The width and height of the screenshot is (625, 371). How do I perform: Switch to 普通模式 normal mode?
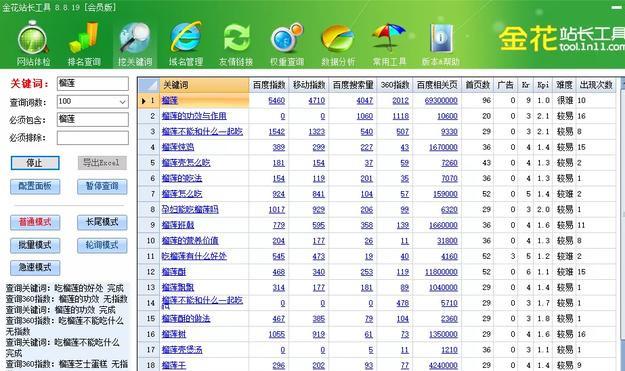point(35,222)
